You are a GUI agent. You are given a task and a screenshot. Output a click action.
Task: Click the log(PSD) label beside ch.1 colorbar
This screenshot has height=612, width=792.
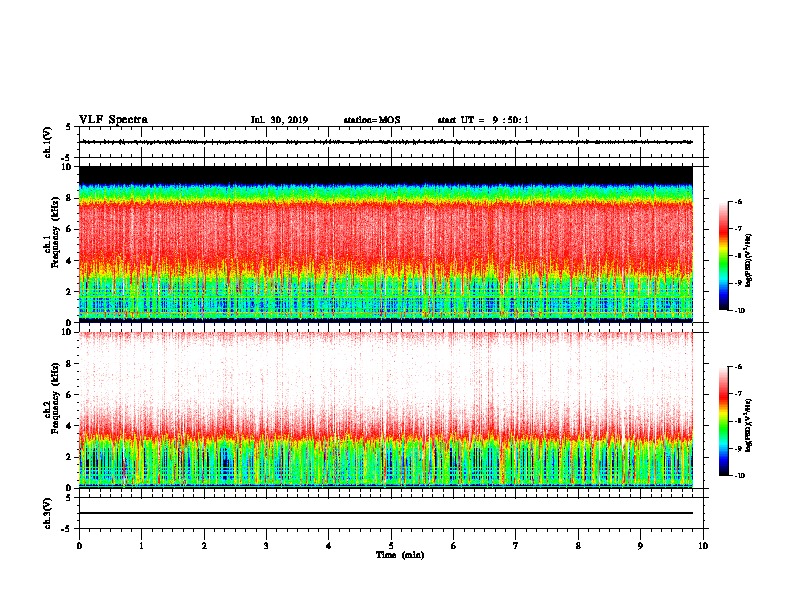[748, 260]
